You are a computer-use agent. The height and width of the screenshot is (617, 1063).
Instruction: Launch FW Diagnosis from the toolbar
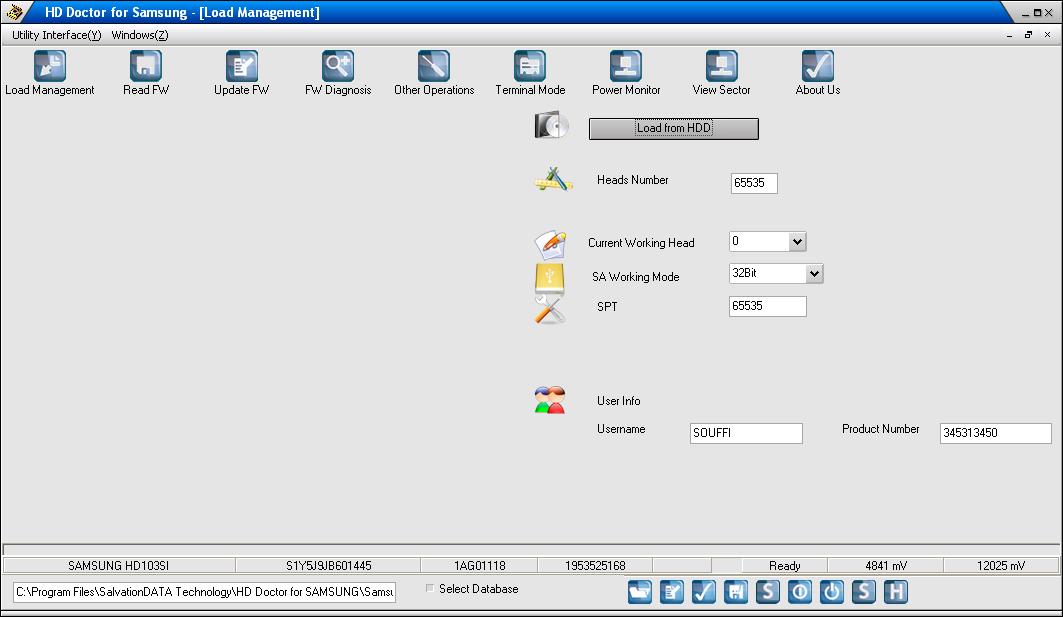pyautogui.click(x=338, y=66)
